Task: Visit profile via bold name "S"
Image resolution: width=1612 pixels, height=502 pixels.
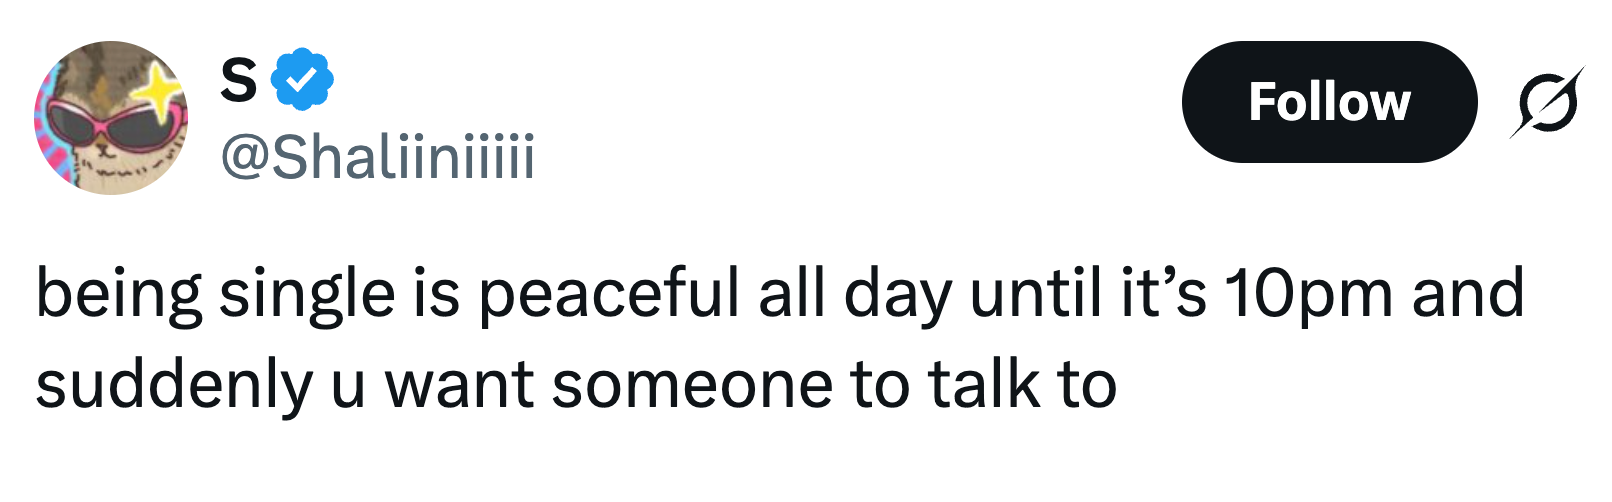Action: click(238, 79)
